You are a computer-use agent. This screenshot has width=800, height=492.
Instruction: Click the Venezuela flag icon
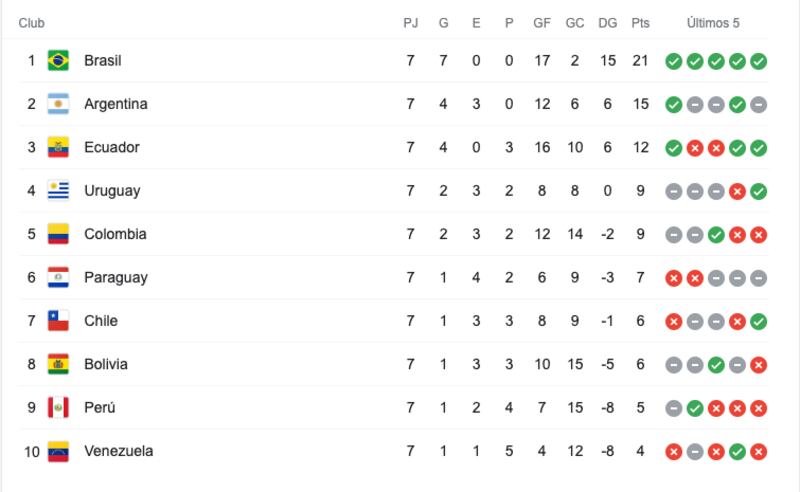pos(58,451)
